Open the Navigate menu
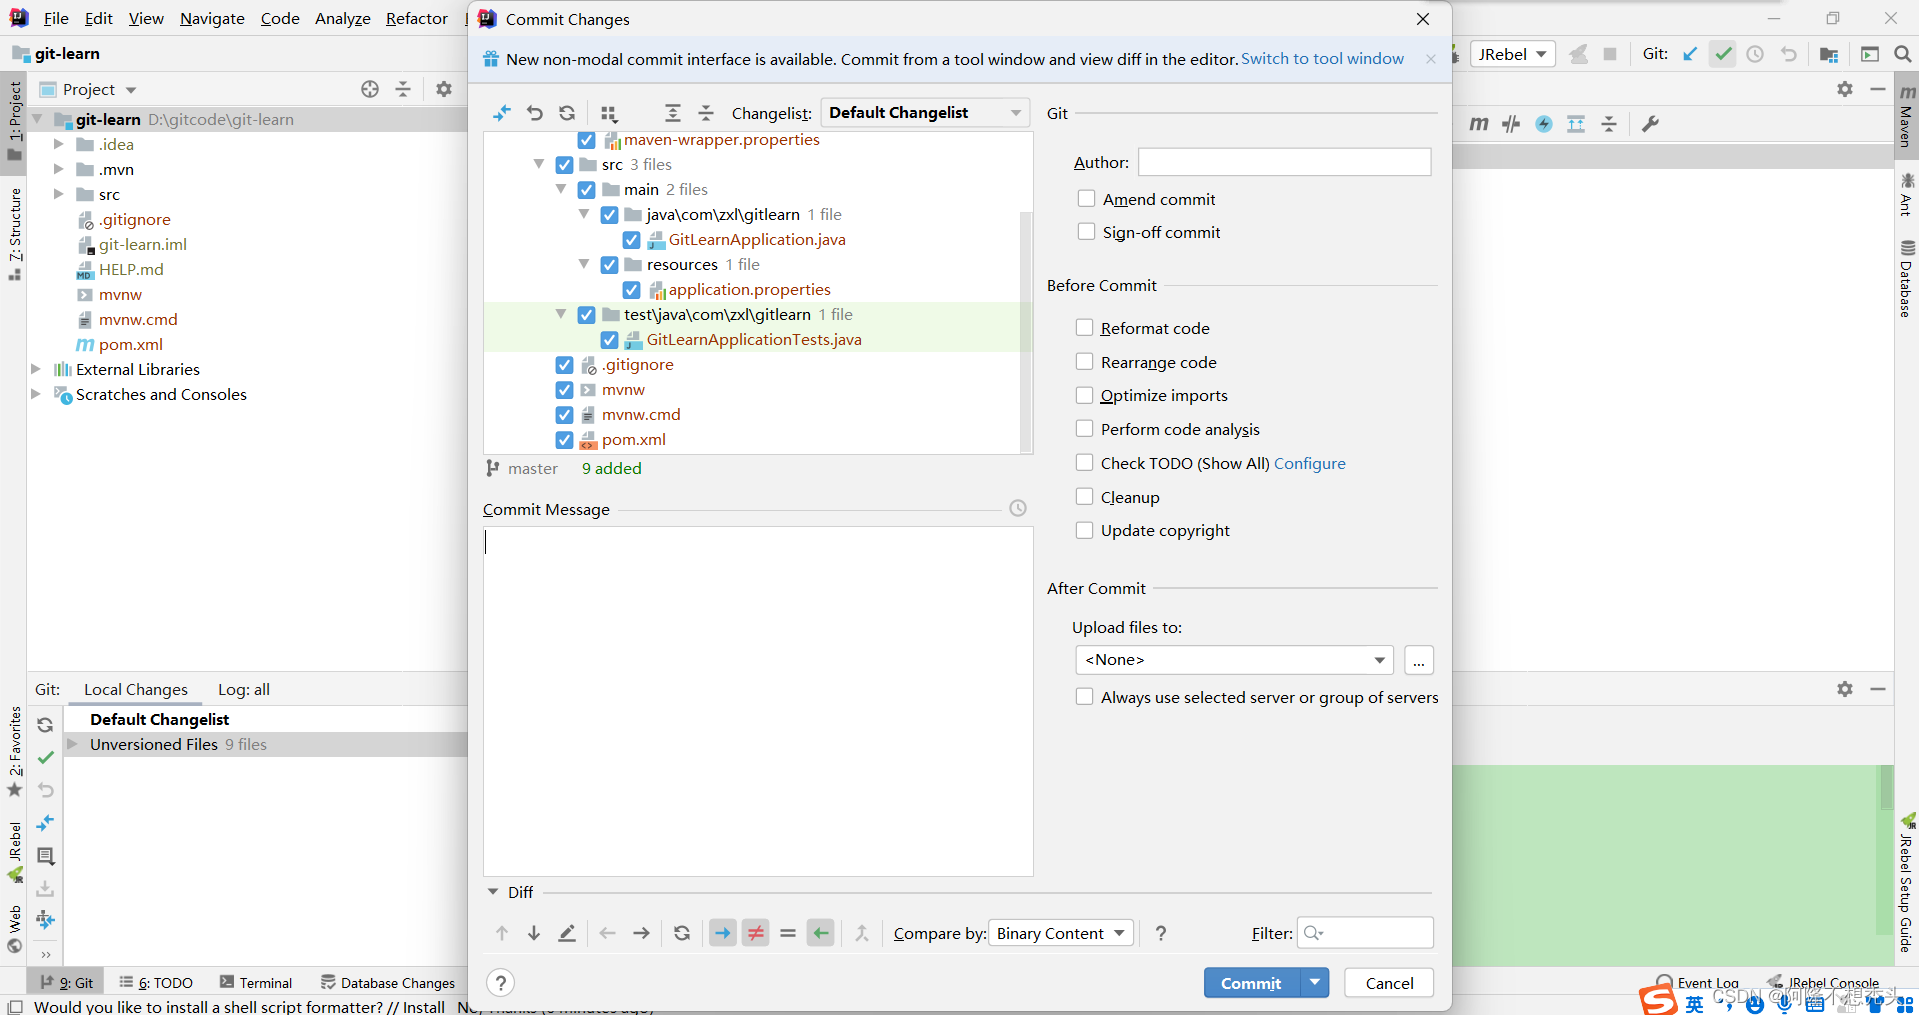1919x1015 pixels. (x=212, y=18)
